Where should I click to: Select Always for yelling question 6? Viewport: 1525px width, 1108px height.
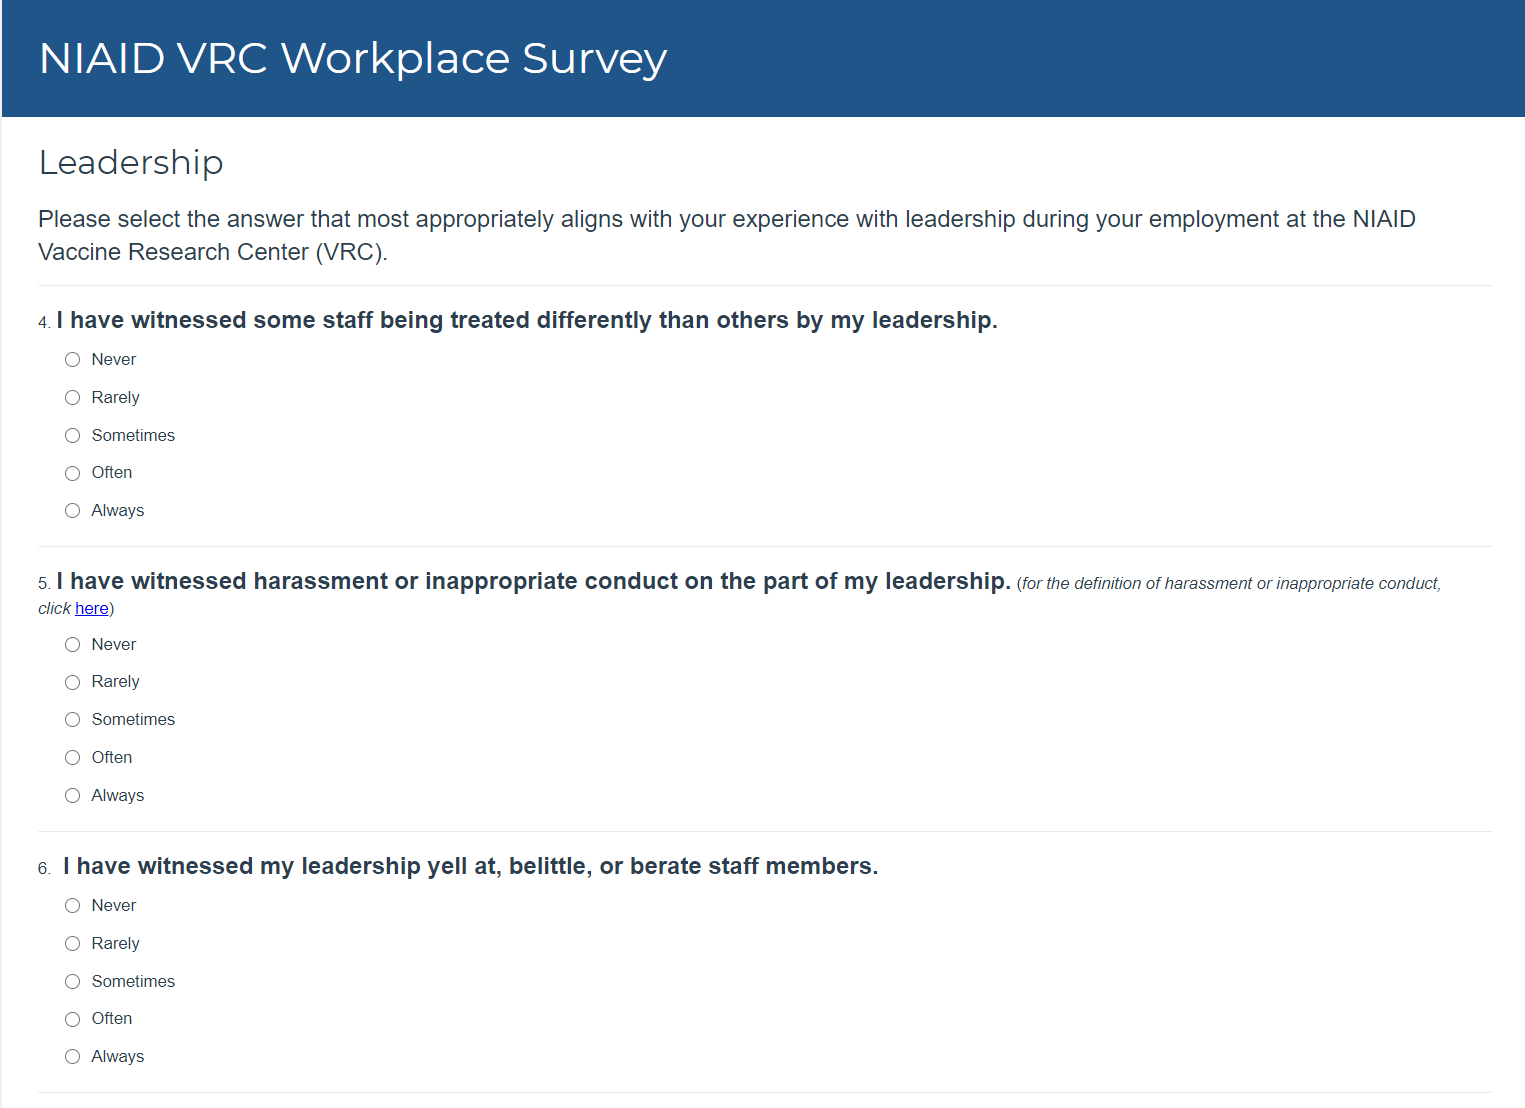pos(73,1057)
